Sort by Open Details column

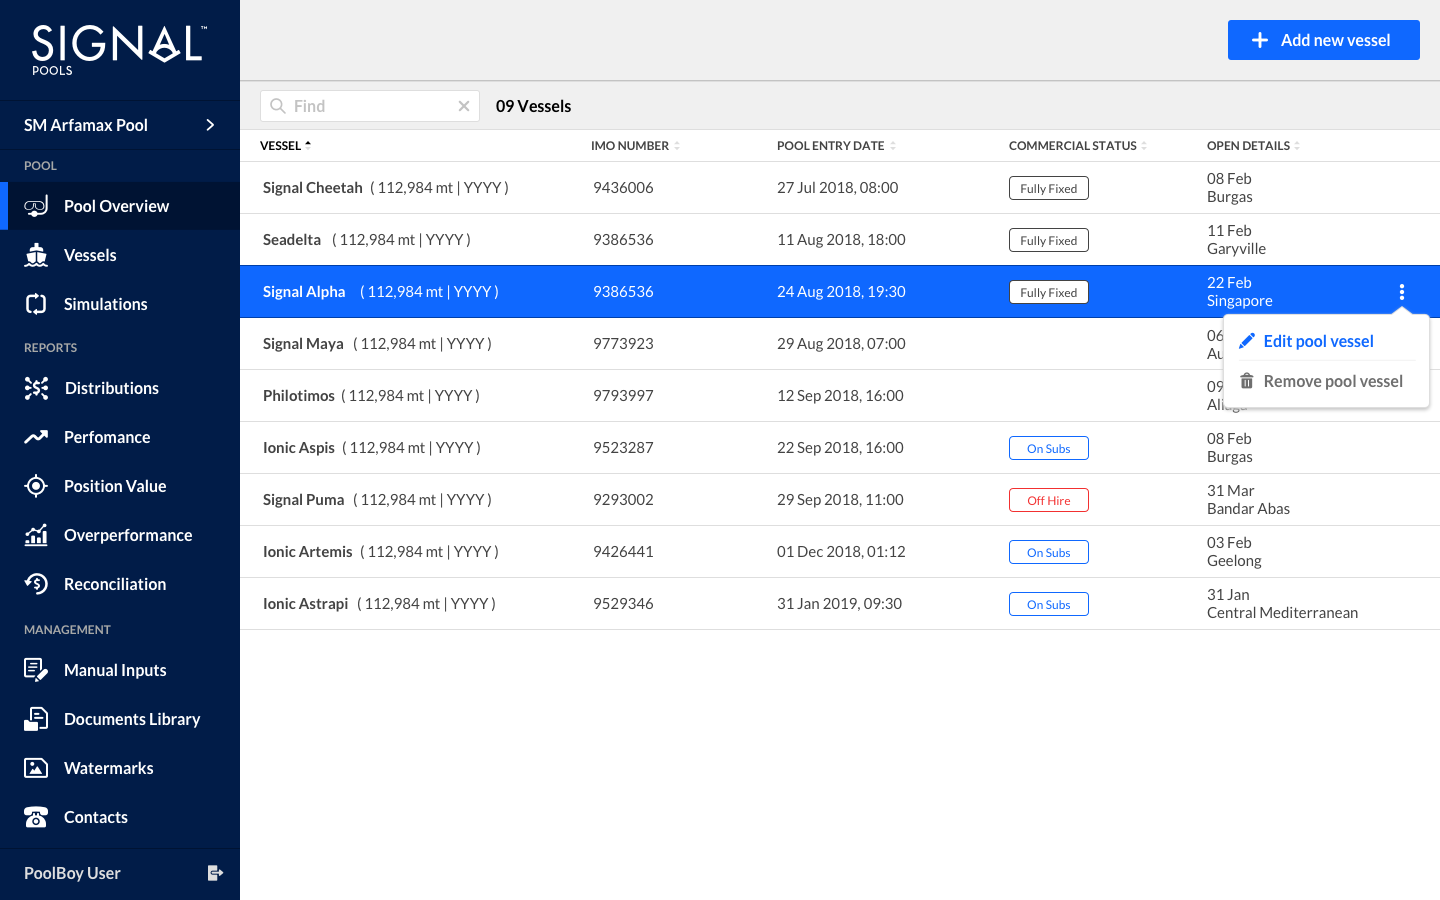[x=1253, y=146]
